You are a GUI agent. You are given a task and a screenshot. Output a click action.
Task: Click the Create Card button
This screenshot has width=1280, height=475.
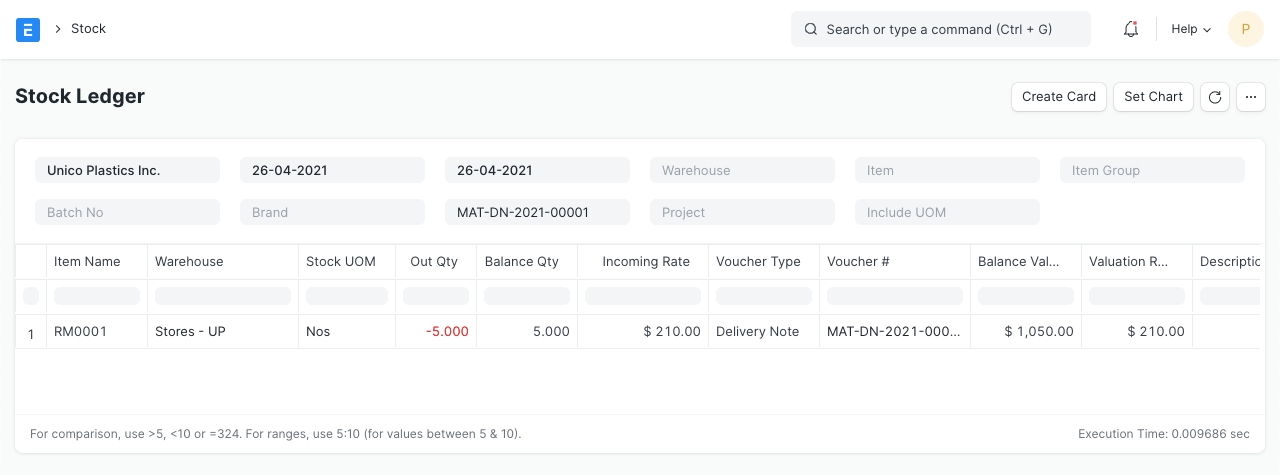[x=1059, y=97]
